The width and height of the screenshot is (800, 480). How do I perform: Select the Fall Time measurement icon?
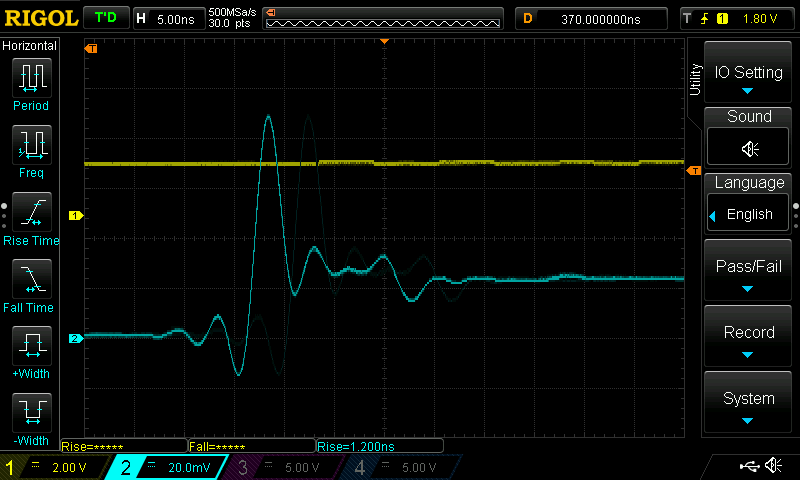click(32, 279)
